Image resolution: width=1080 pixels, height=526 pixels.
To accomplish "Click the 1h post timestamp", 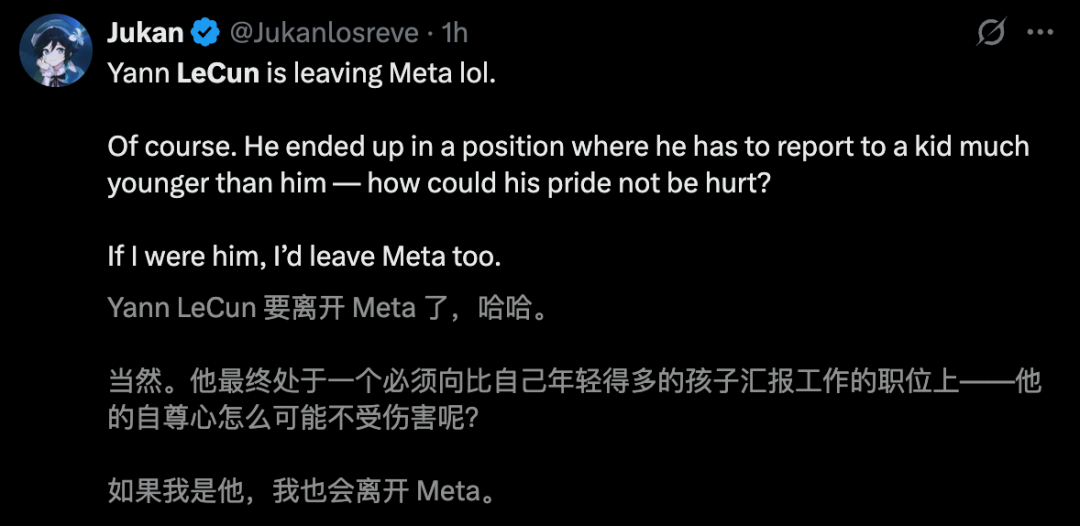I will [x=454, y=33].
